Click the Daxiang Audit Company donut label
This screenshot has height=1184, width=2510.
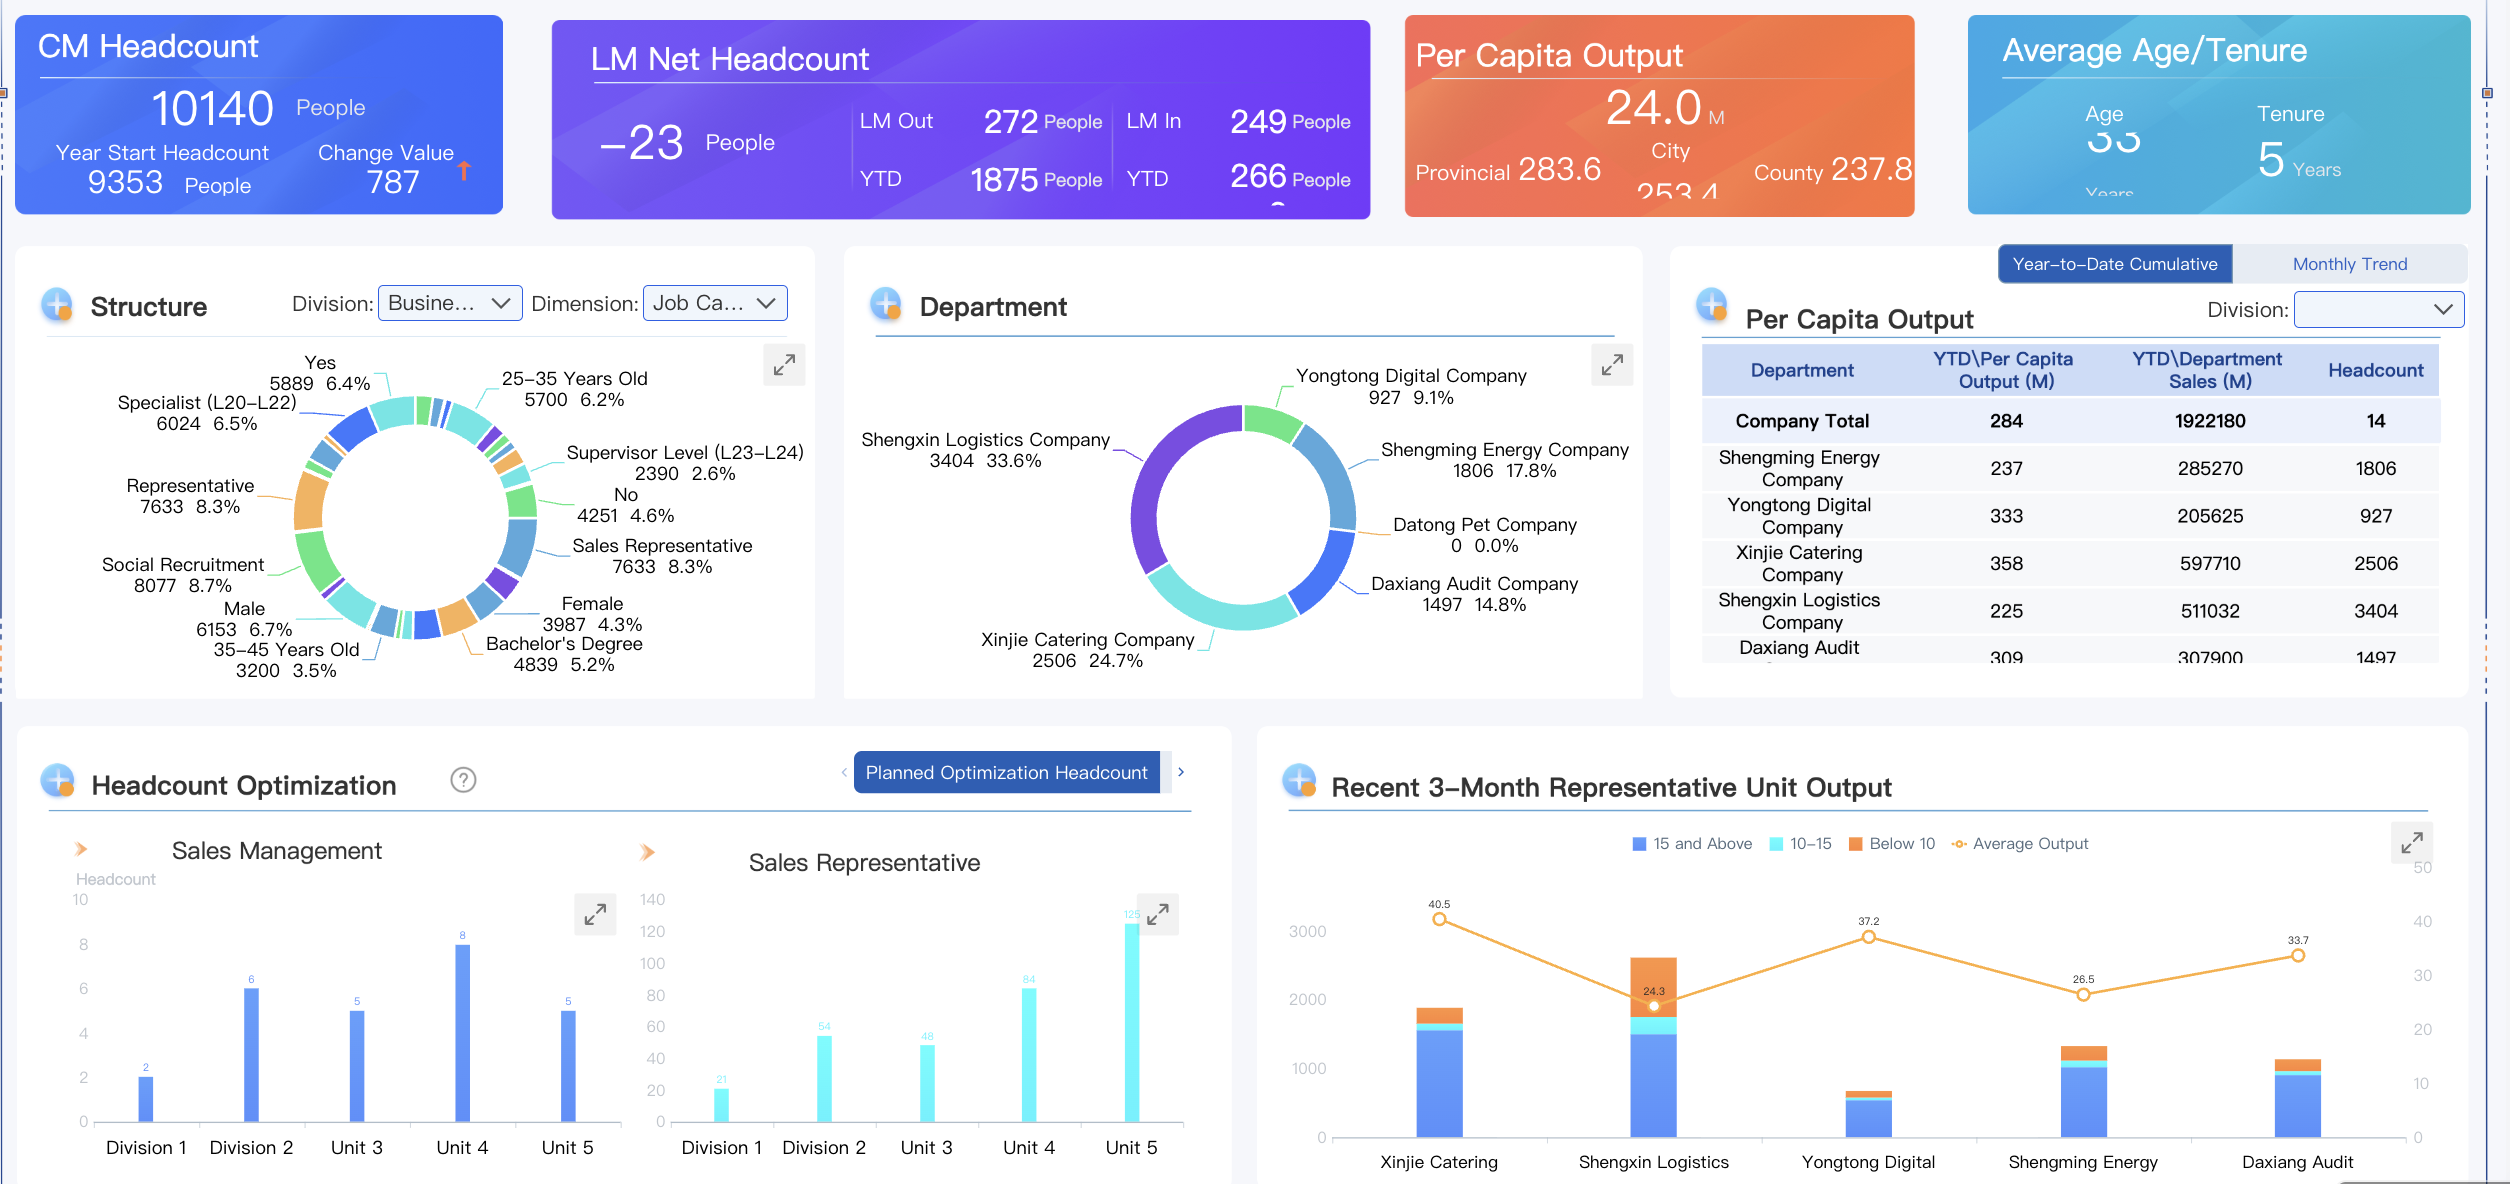1474,594
